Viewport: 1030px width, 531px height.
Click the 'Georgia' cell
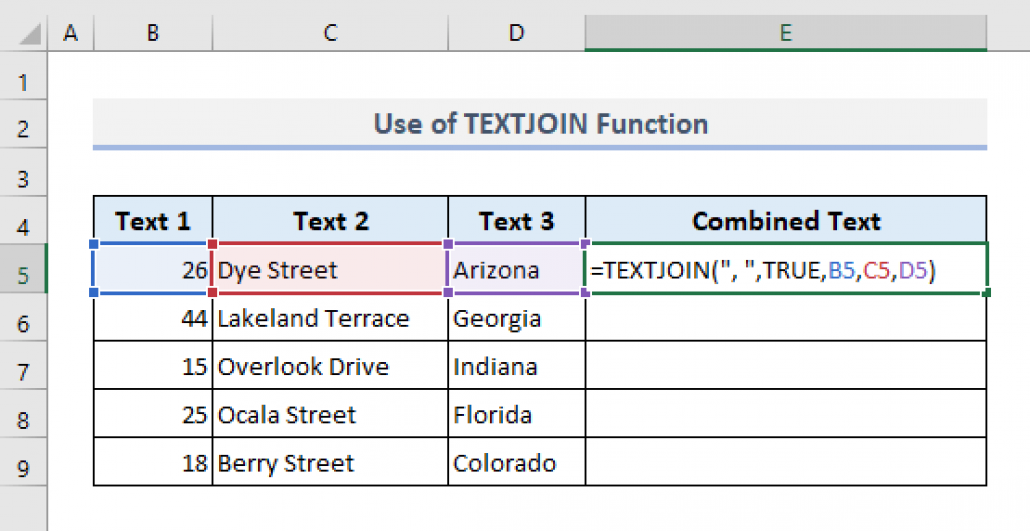(517, 317)
